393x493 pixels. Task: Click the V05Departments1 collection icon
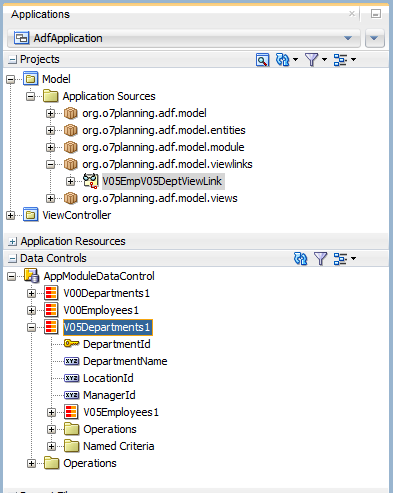pyautogui.click(x=51, y=327)
